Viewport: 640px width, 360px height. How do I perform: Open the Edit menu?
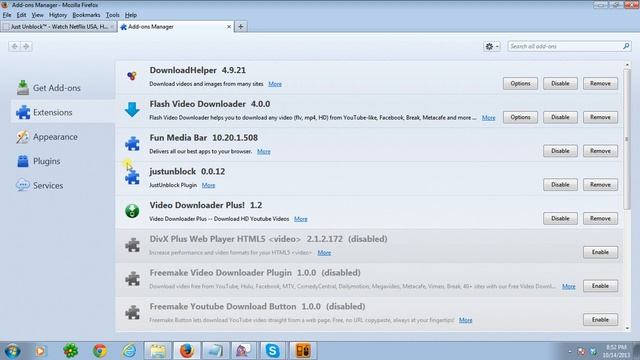pos(21,15)
